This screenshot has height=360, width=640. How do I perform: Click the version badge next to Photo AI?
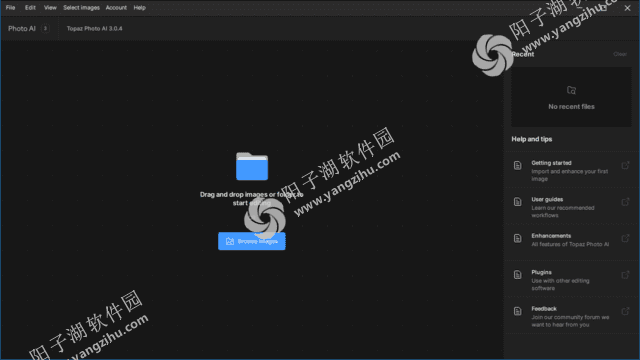(45, 28)
